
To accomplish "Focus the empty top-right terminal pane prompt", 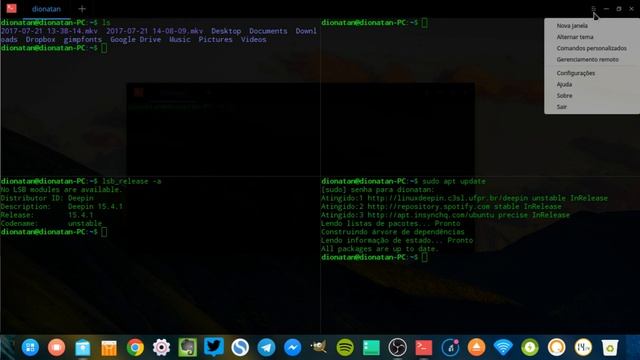I will pyautogui.click(x=424, y=23).
